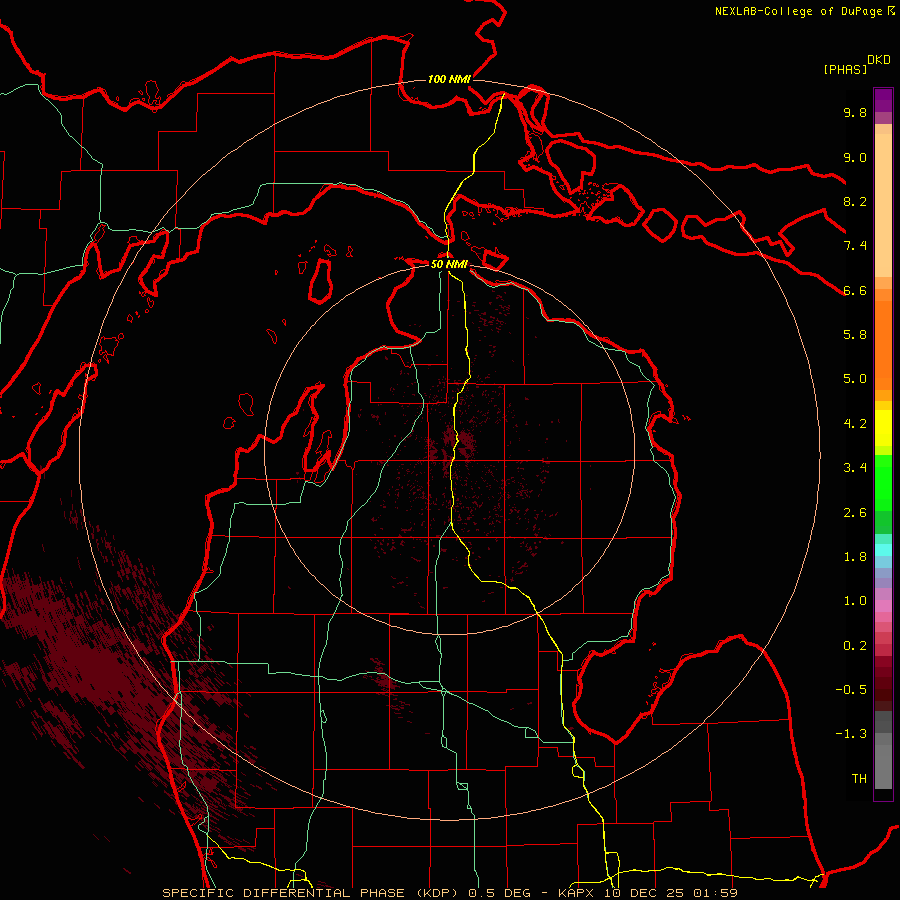Pick the peach segment of the color bar
Image resolution: width=900 pixels, height=900 pixels.
tap(883, 205)
